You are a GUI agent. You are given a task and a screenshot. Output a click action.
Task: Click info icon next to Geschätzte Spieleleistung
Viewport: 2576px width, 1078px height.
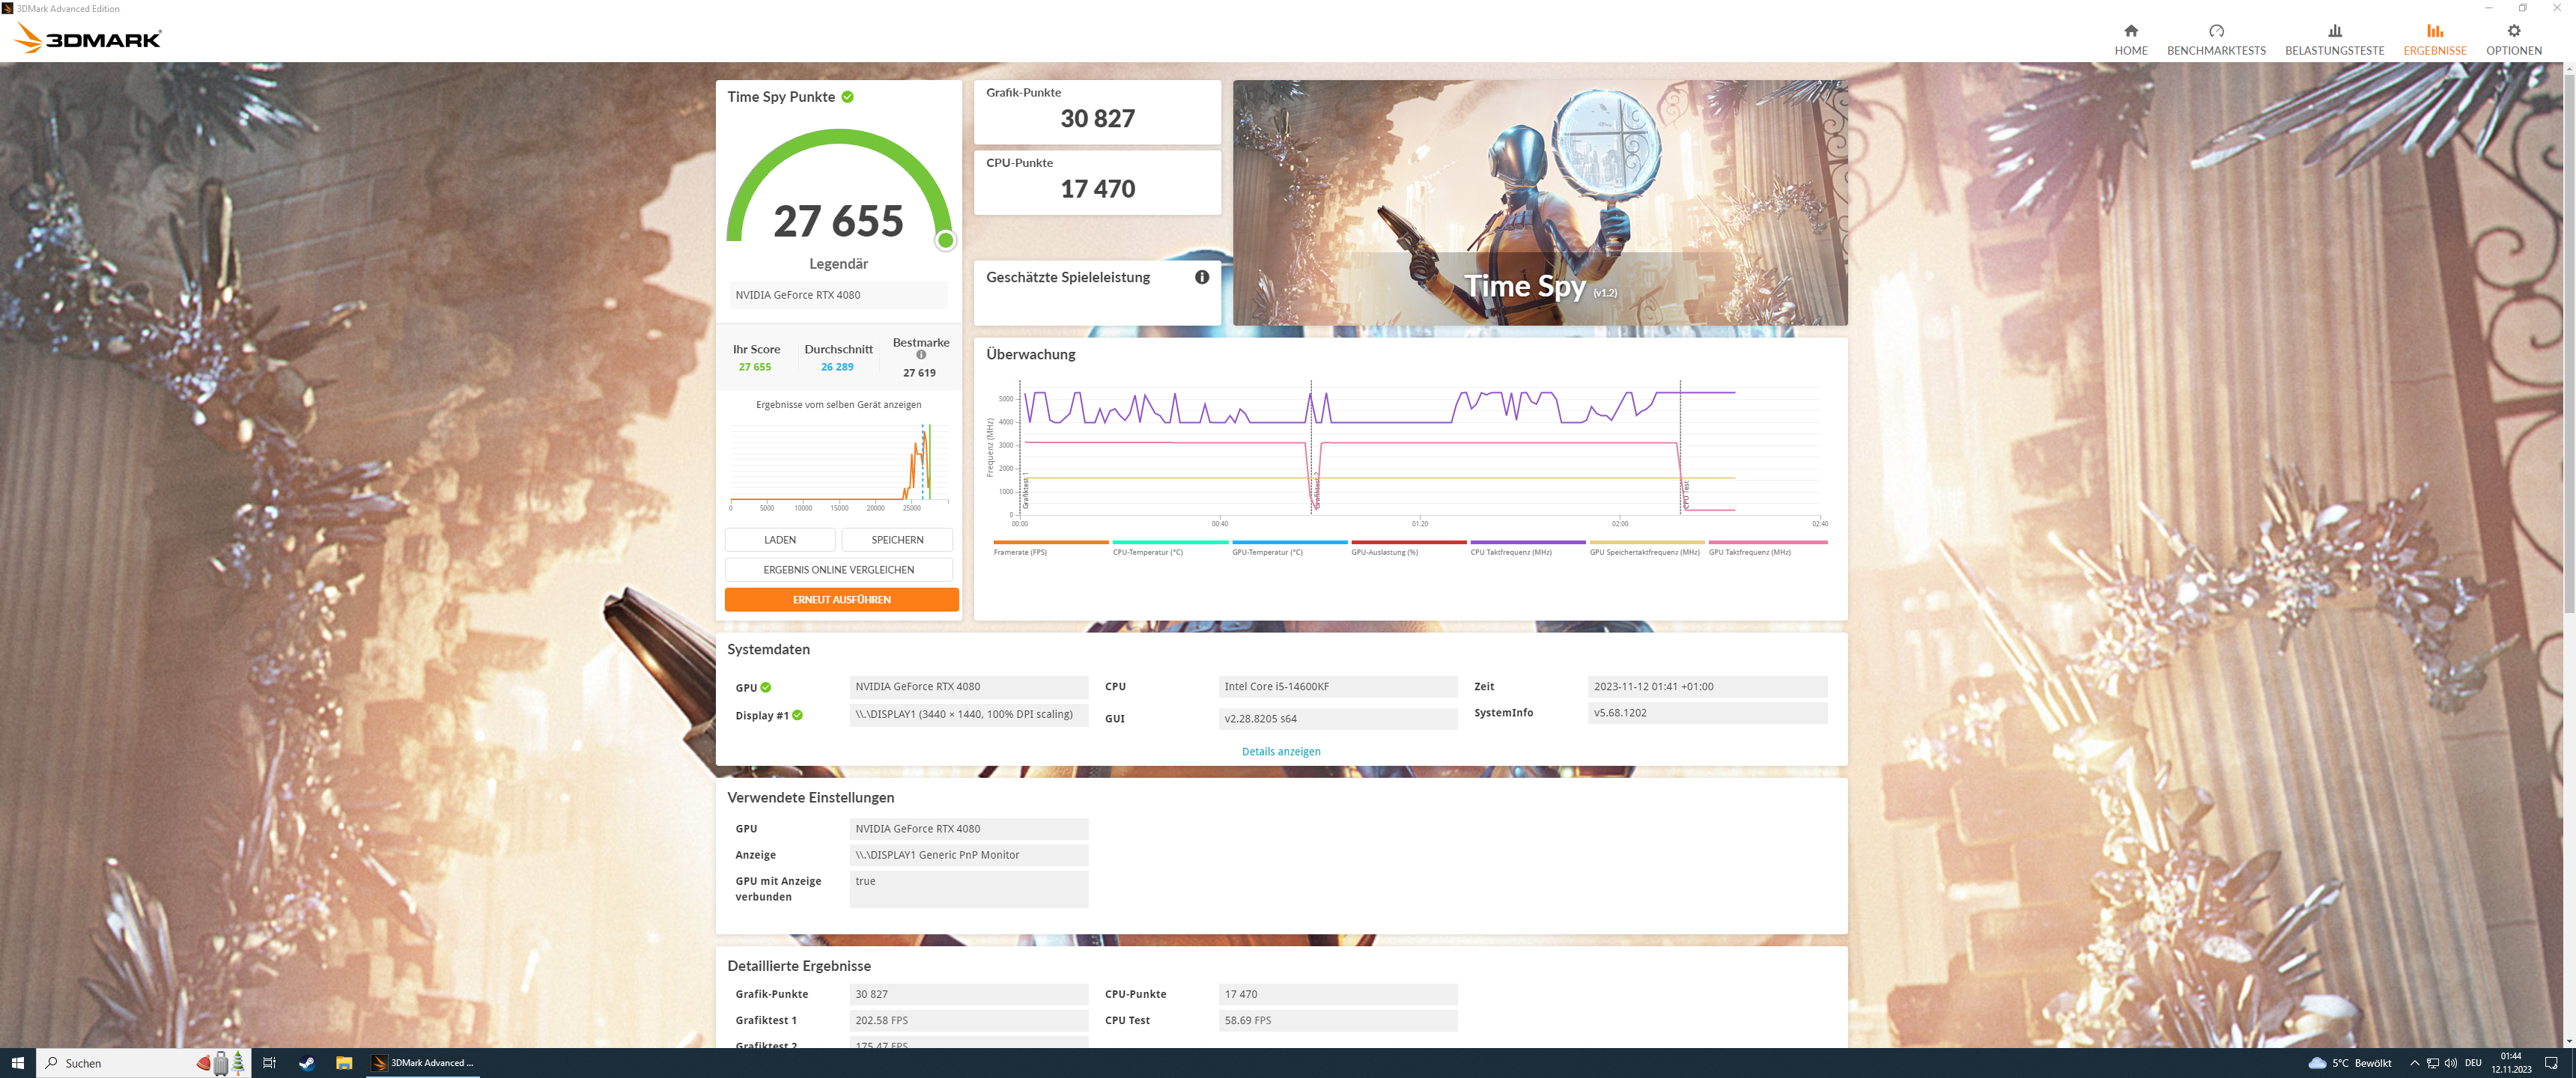pos(1201,277)
